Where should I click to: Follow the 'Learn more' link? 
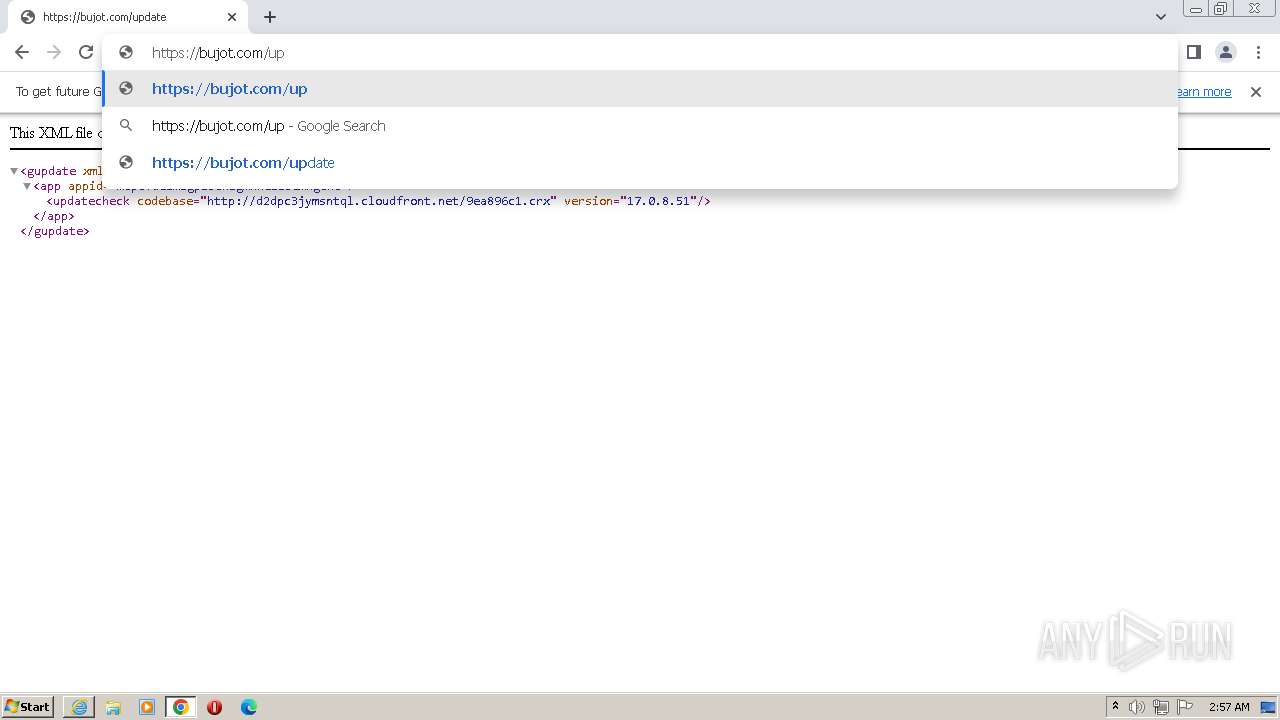click(x=1203, y=92)
